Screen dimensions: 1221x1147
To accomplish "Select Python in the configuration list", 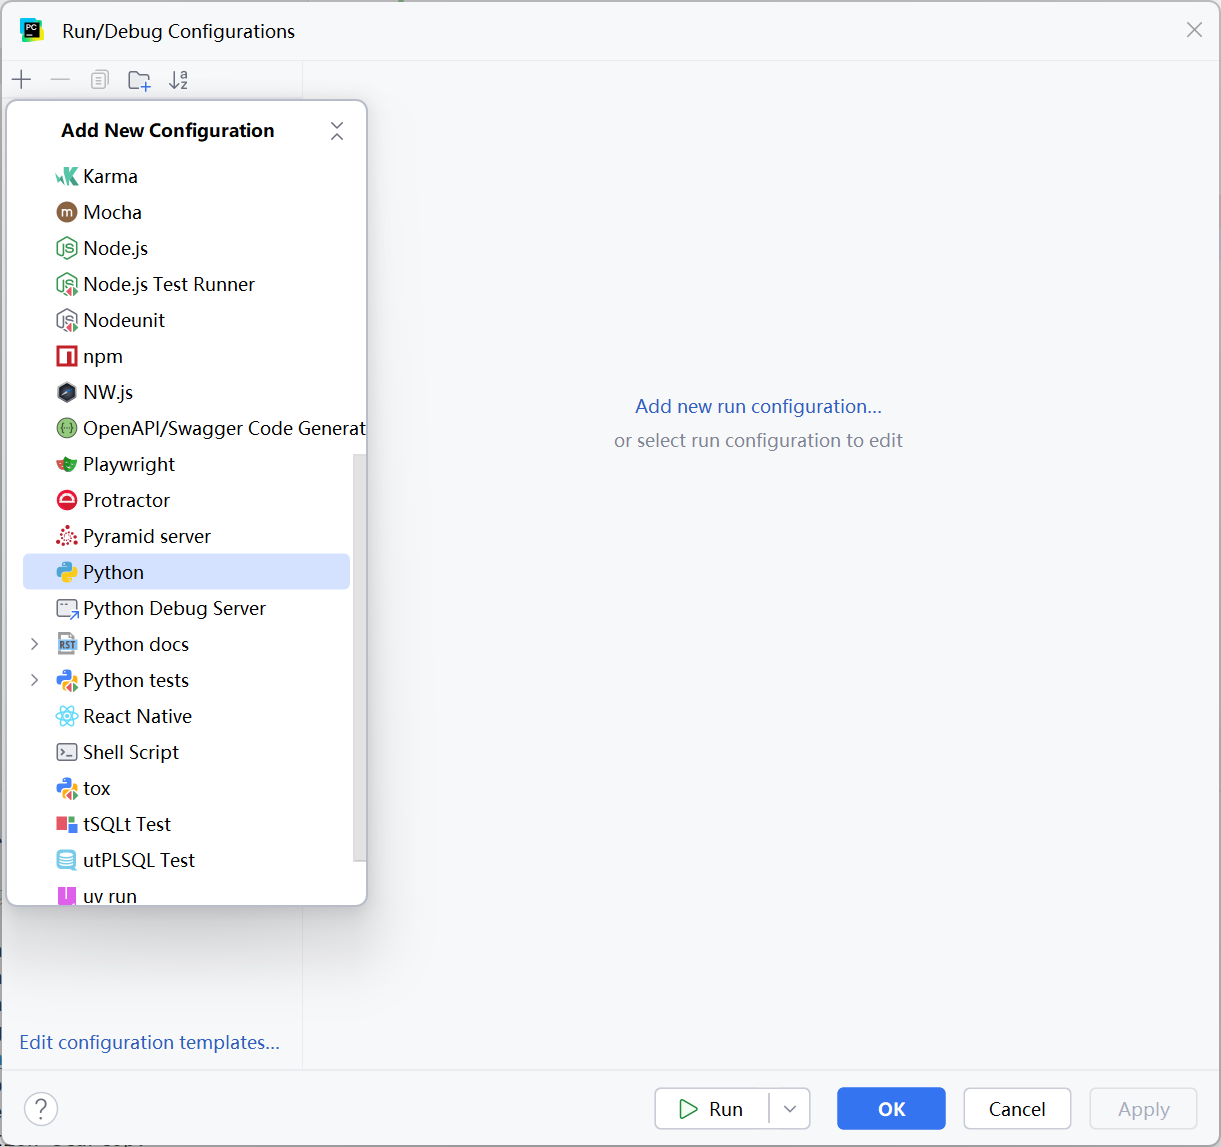I will tap(113, 572).
